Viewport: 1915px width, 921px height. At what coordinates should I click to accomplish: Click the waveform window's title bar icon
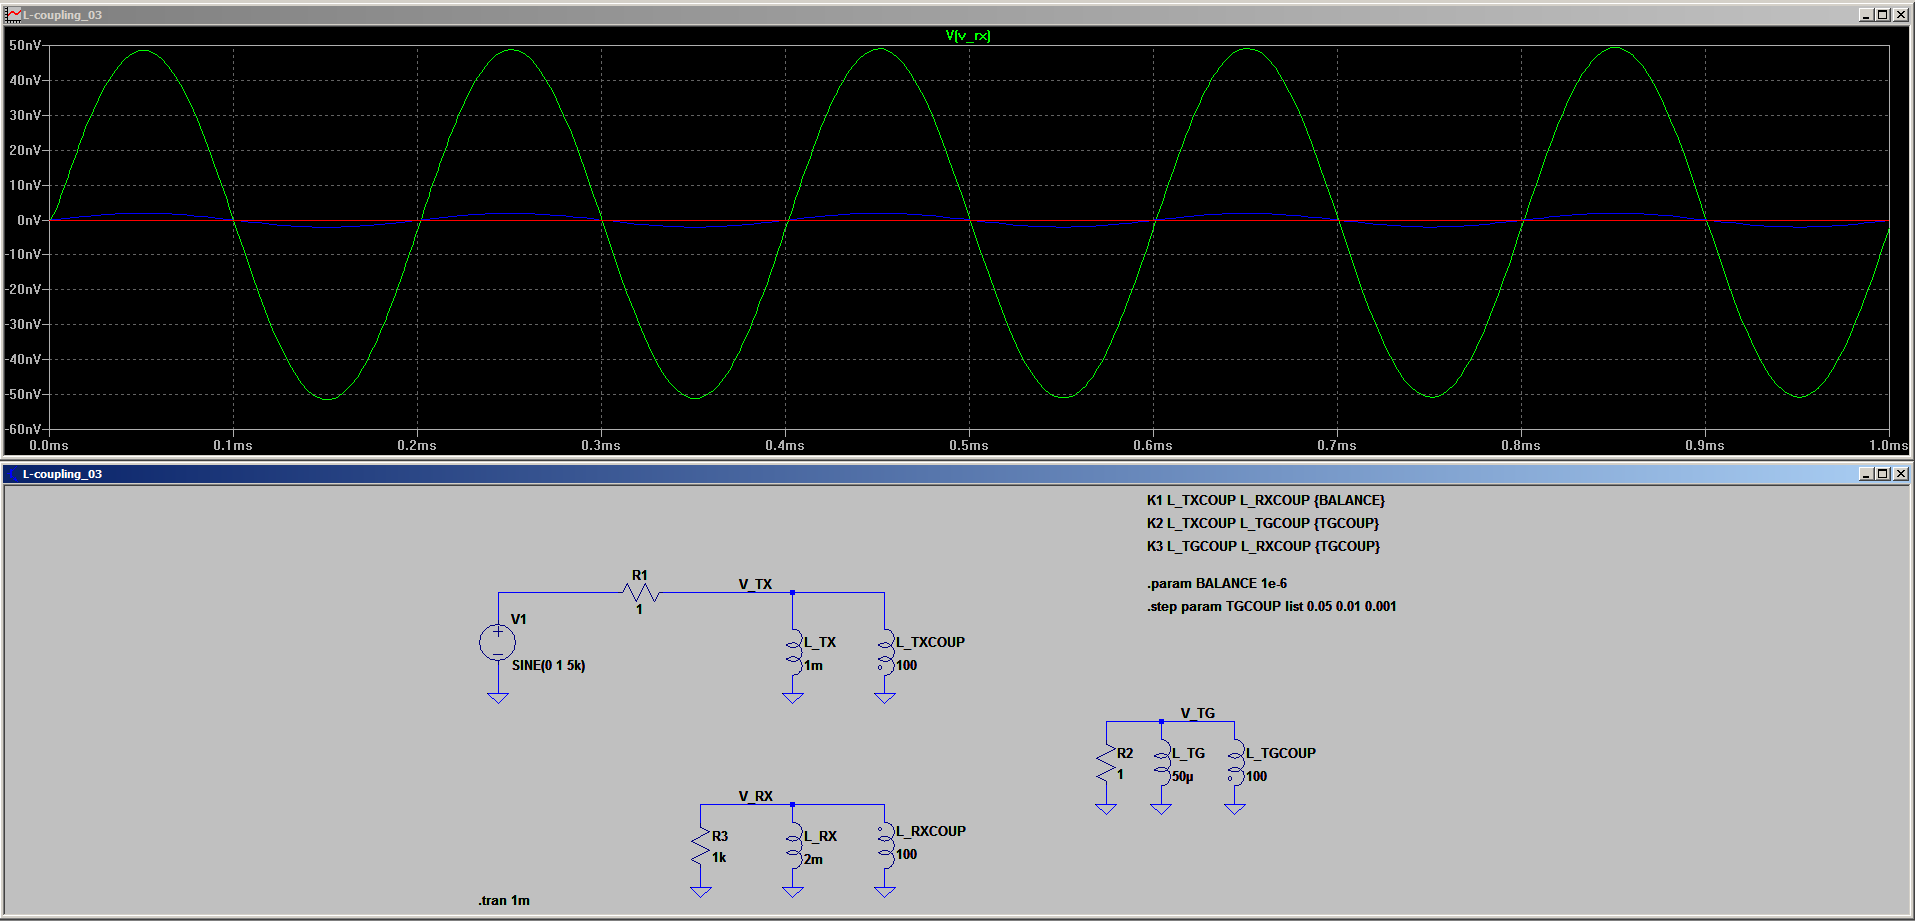pyautogui.click(x=13, y=15)
